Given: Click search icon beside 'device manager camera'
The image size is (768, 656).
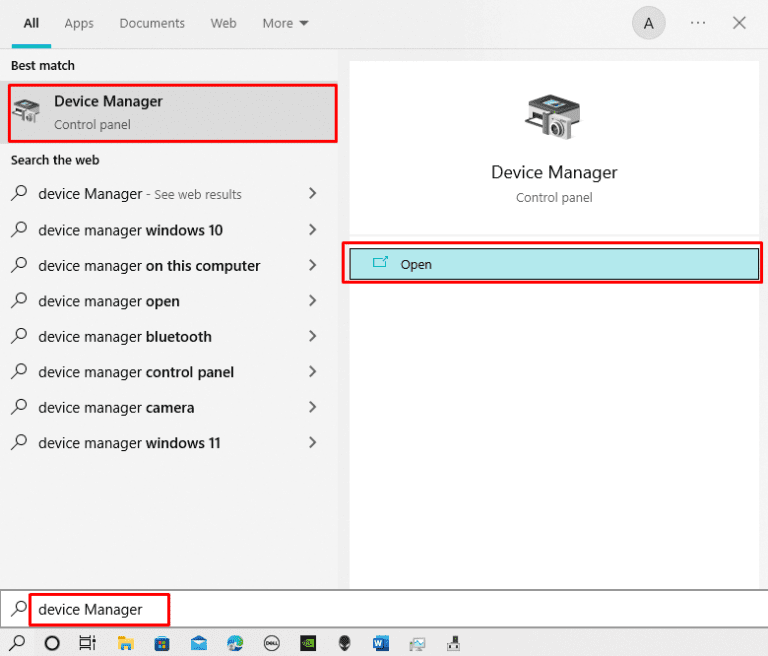Looking at the screenshot, I should [x=19, y=407].
